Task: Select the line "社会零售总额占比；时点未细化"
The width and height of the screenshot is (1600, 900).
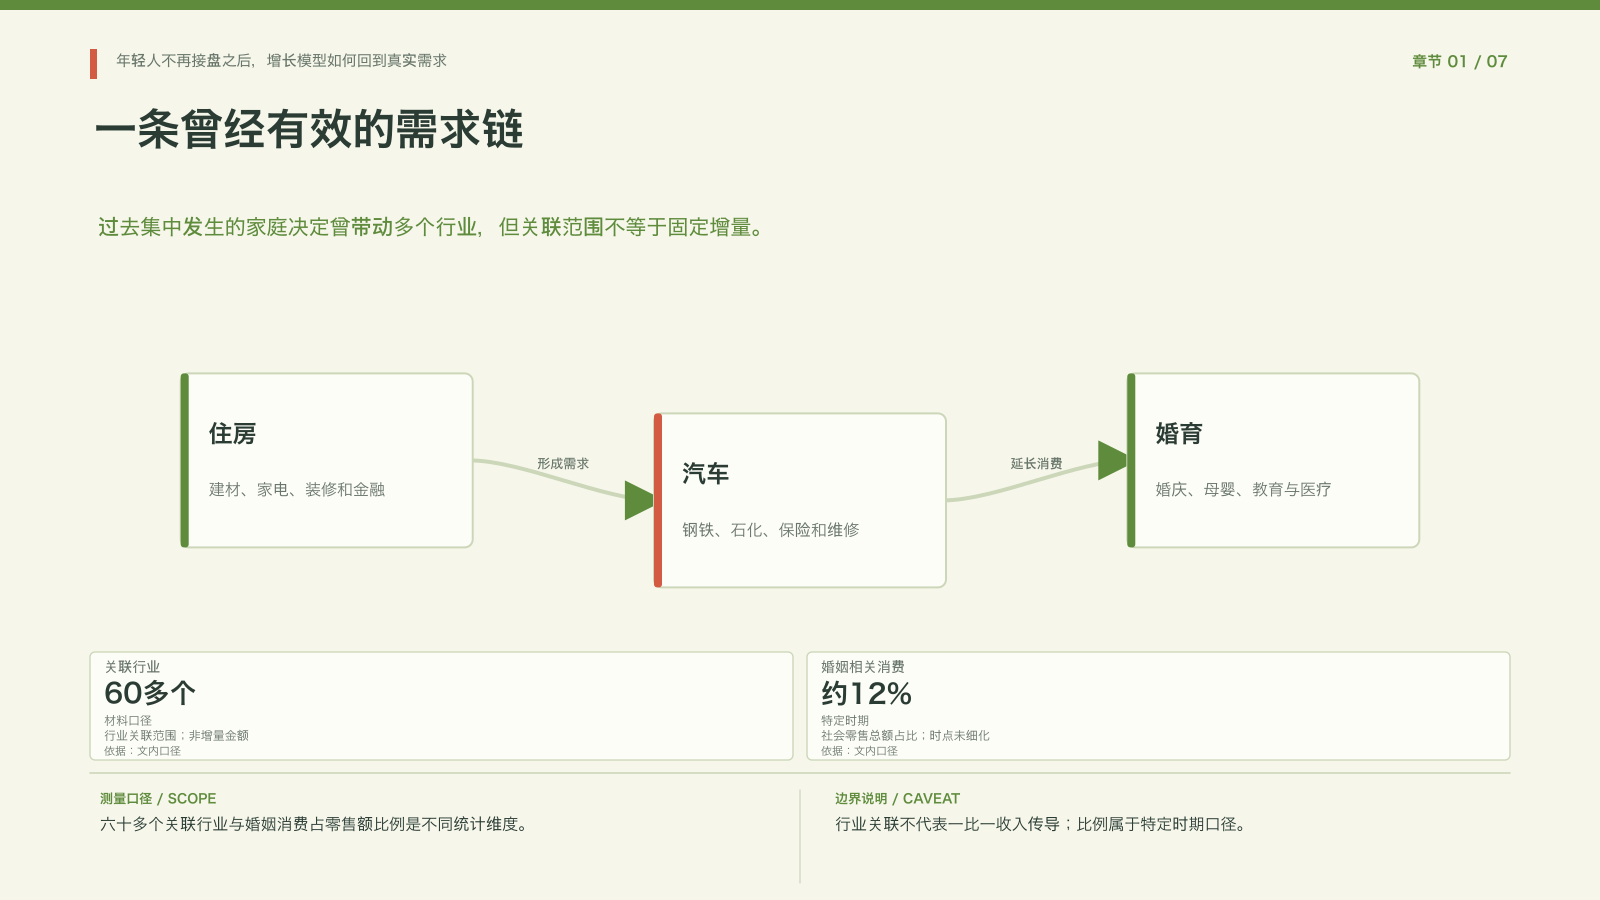Action: click(x=905, y=736)
